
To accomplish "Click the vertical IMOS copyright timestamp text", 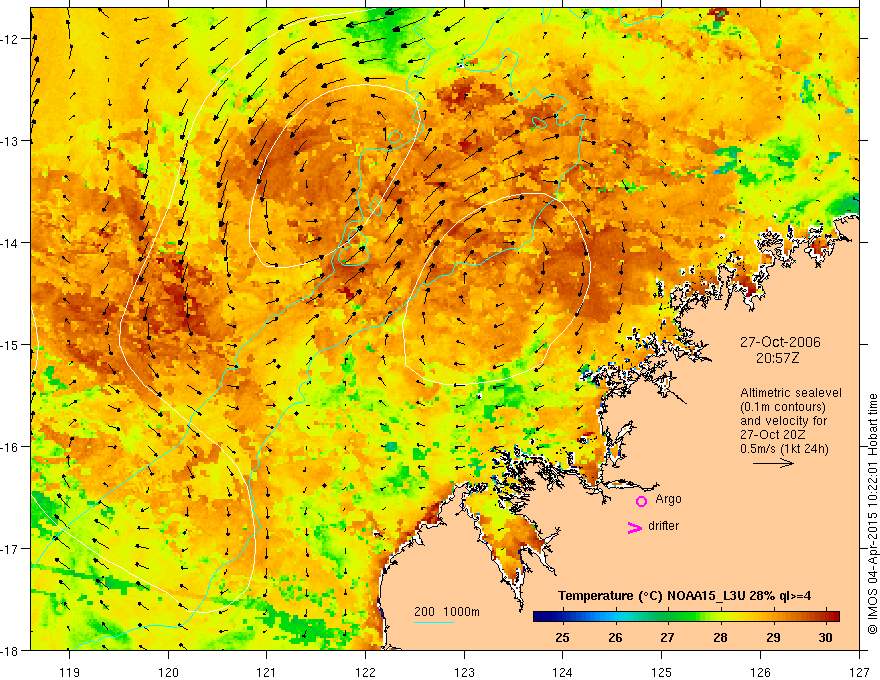I will pyautogui.click(x=872, y=514).
